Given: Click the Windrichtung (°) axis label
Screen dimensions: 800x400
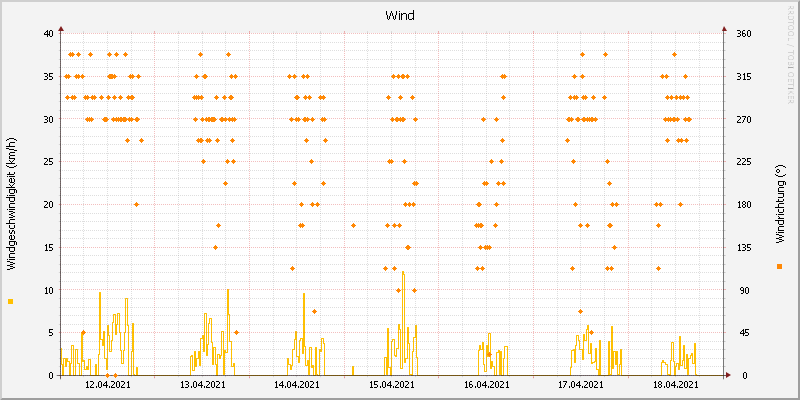Looking at the screenshot, I should [779, 205].
